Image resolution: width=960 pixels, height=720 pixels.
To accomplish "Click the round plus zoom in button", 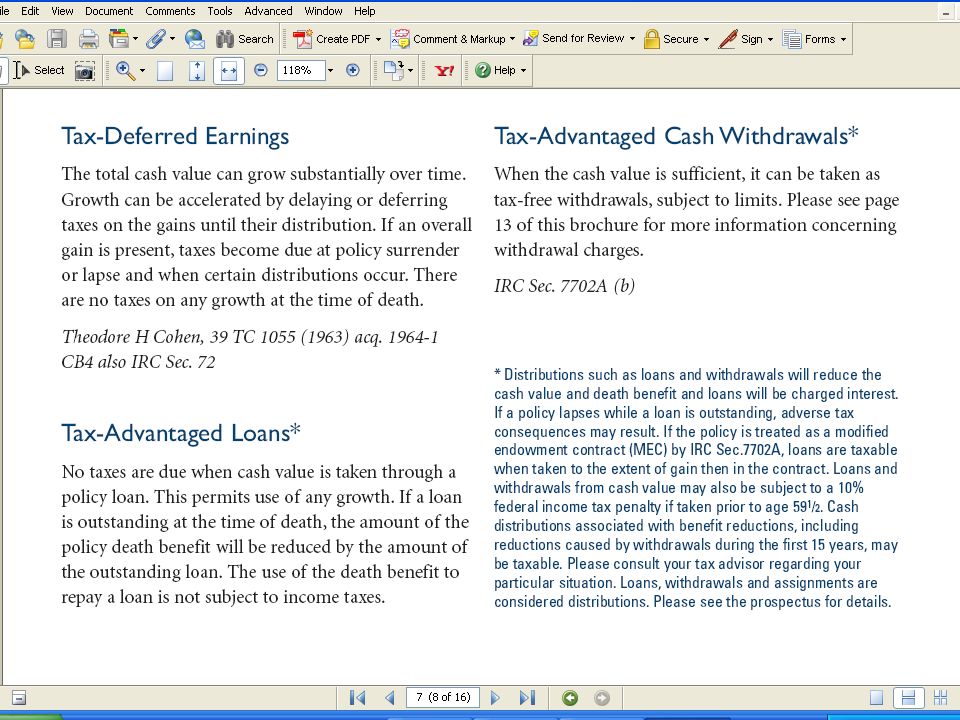I will click(353, 70).
